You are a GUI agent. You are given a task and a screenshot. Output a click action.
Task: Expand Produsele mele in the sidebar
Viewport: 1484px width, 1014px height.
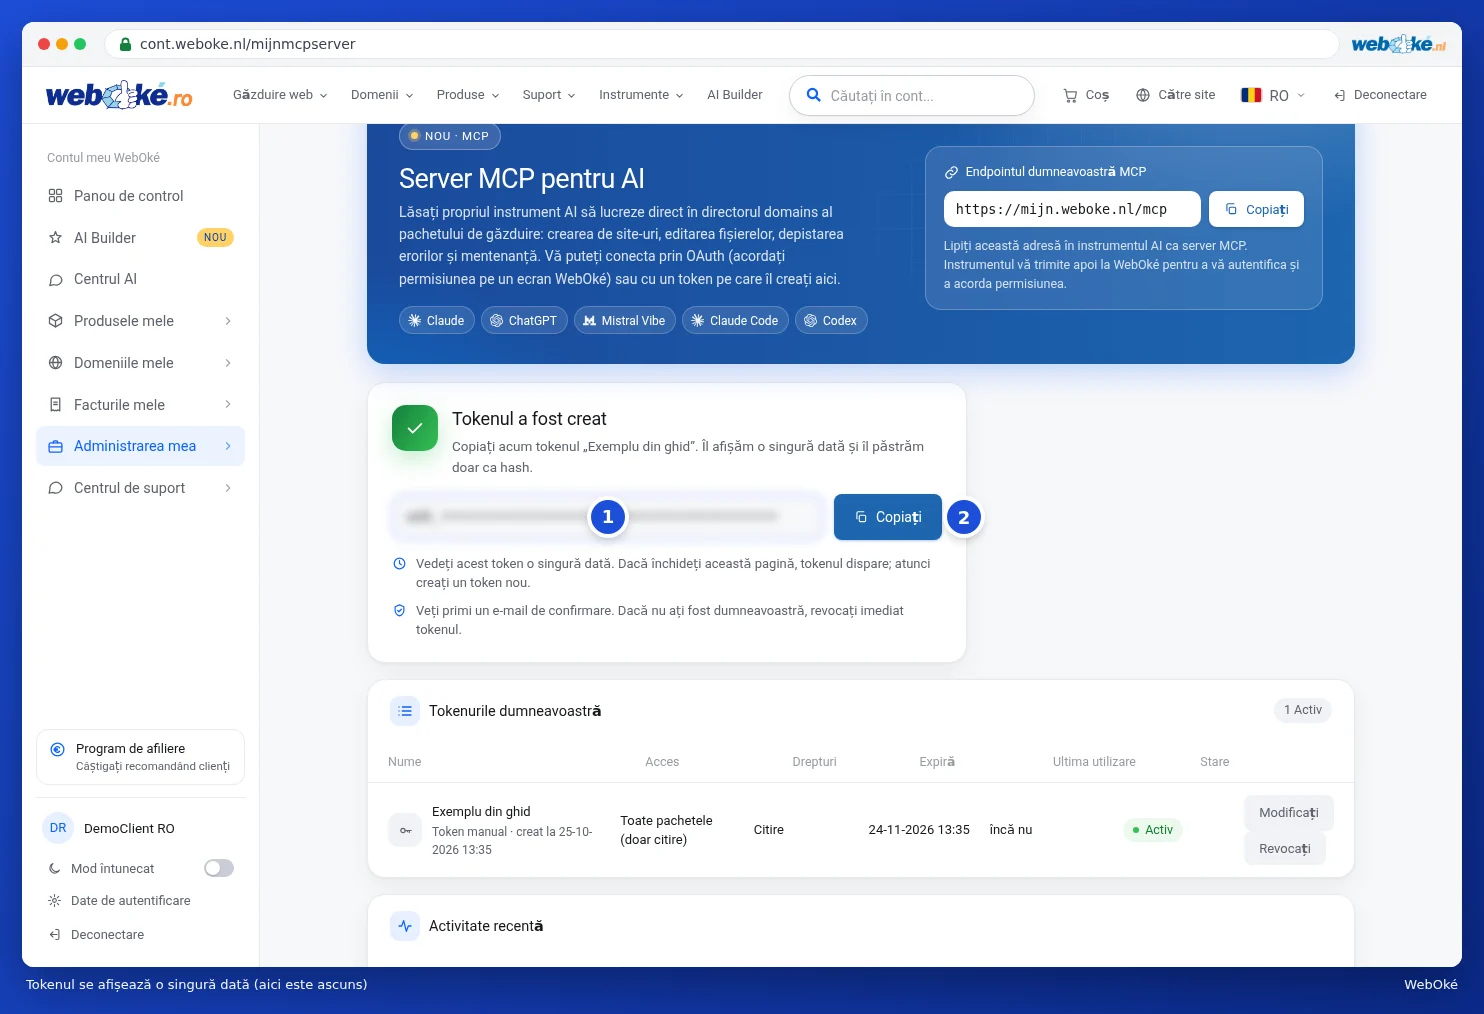[140, 321]
